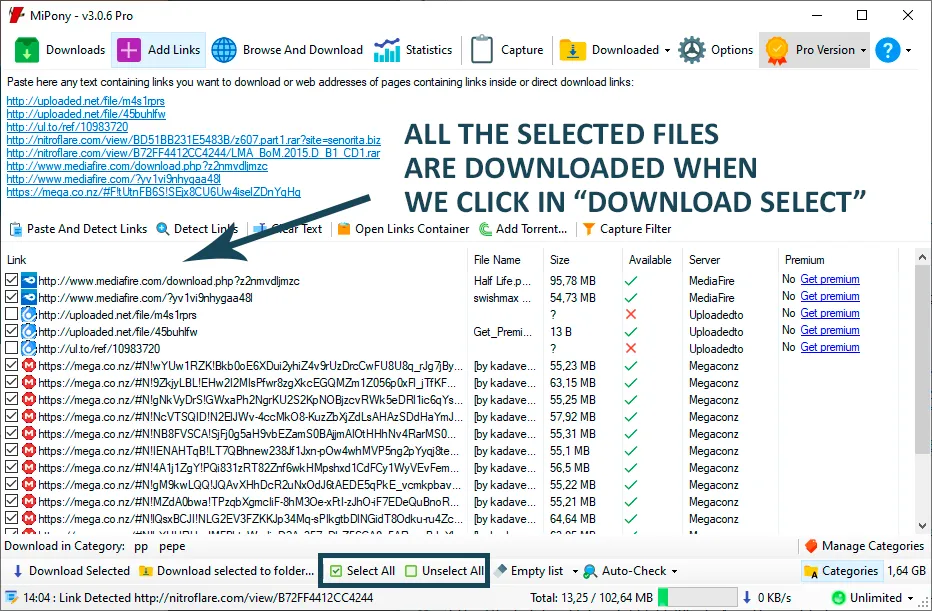Screen dimensions: 932x611
Task: Expand the Downloaded dropdown arrow
Action: [667, 51]
